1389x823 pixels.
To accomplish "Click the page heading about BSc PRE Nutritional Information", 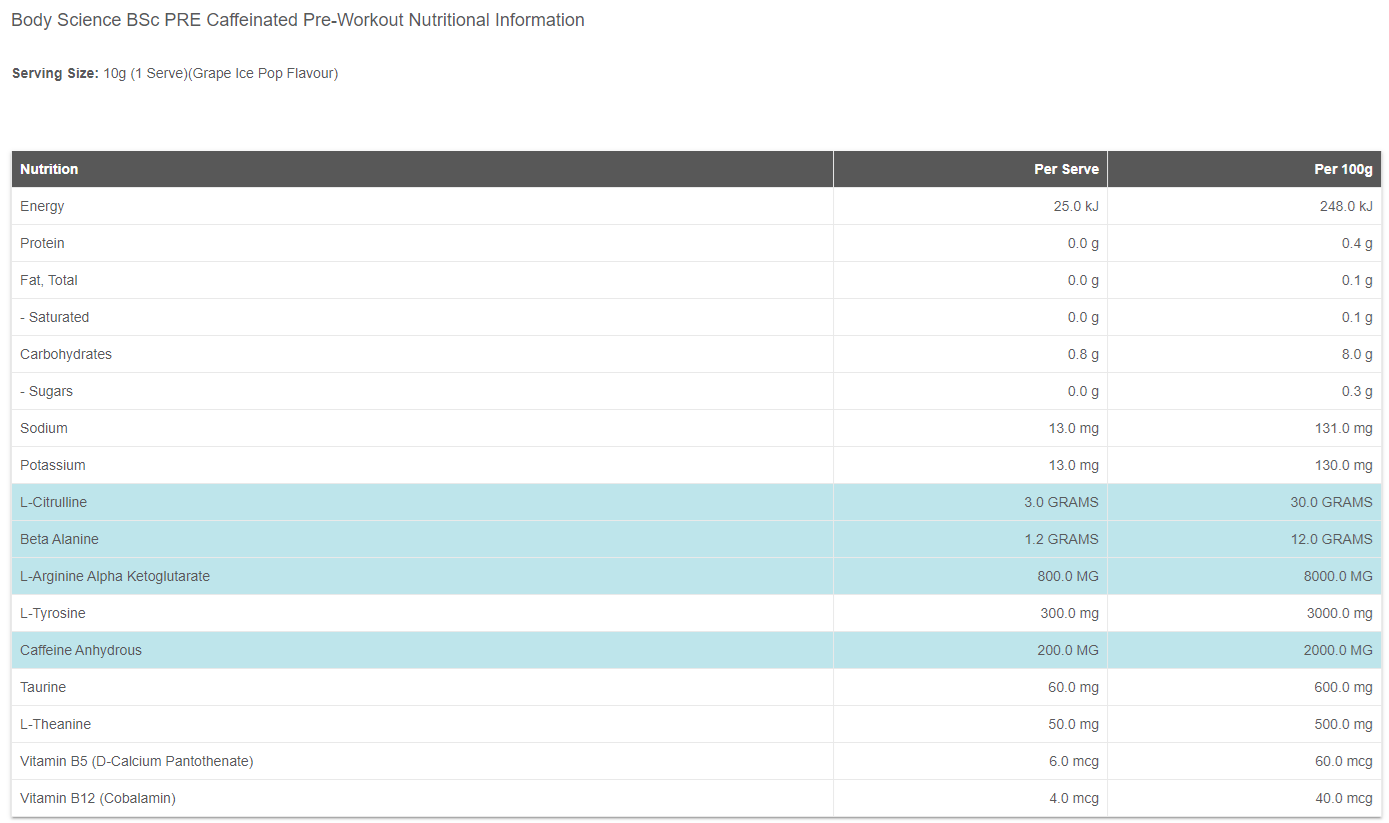I will (x=298, y=20).
